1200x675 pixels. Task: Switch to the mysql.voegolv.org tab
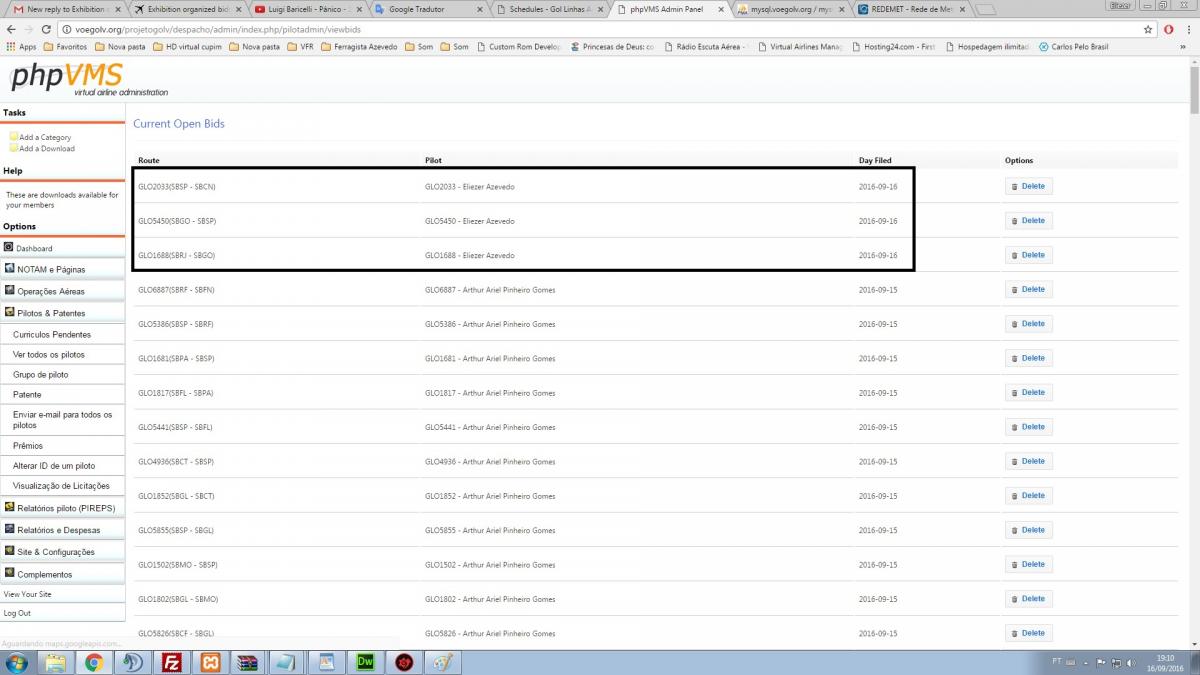(x=790, y=9)
